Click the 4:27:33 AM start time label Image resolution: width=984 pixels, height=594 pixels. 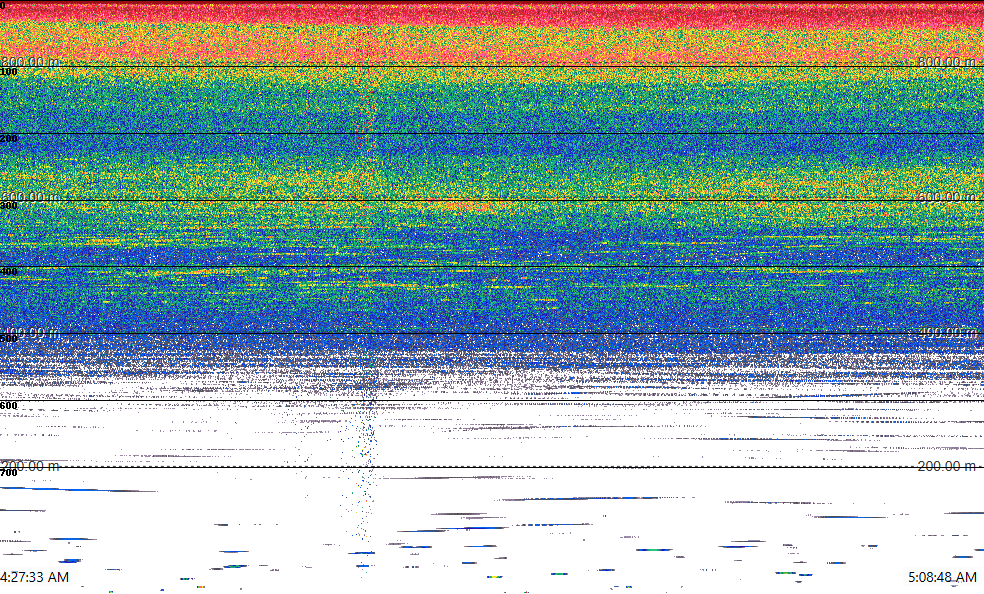(x=35, y=577)
